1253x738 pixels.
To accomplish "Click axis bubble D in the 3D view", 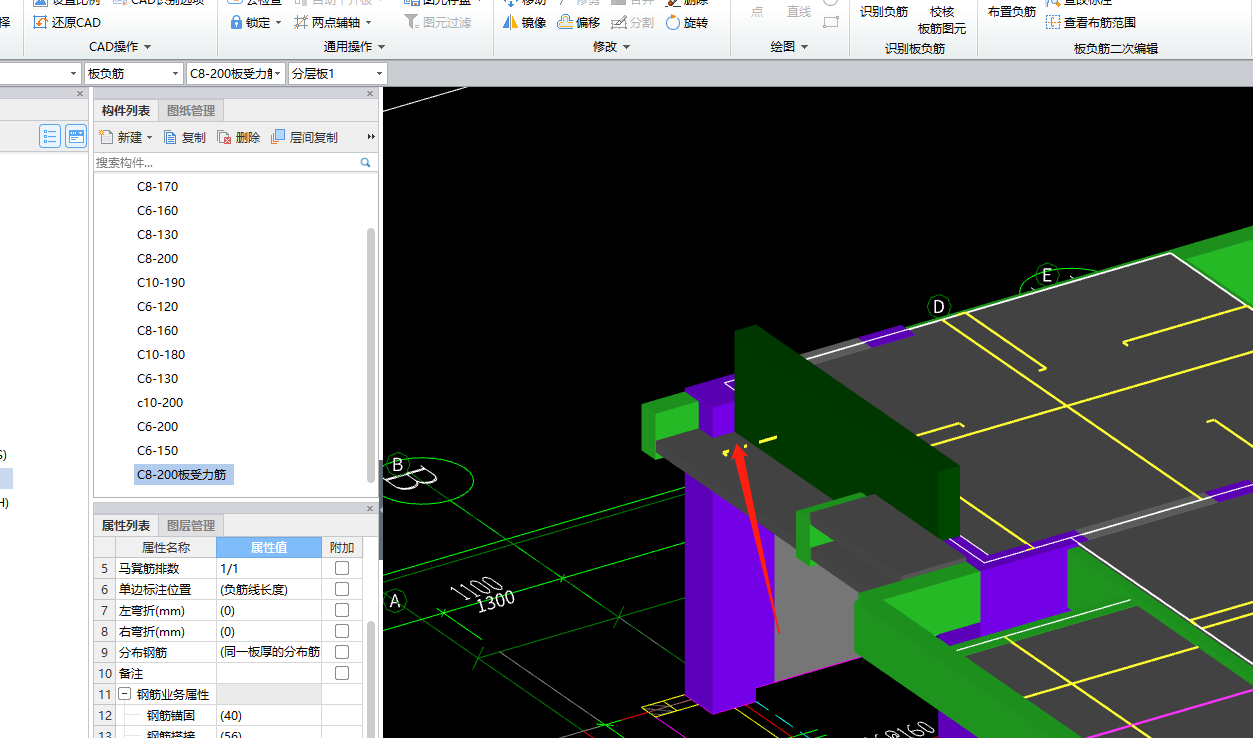I will click(938, 306).
